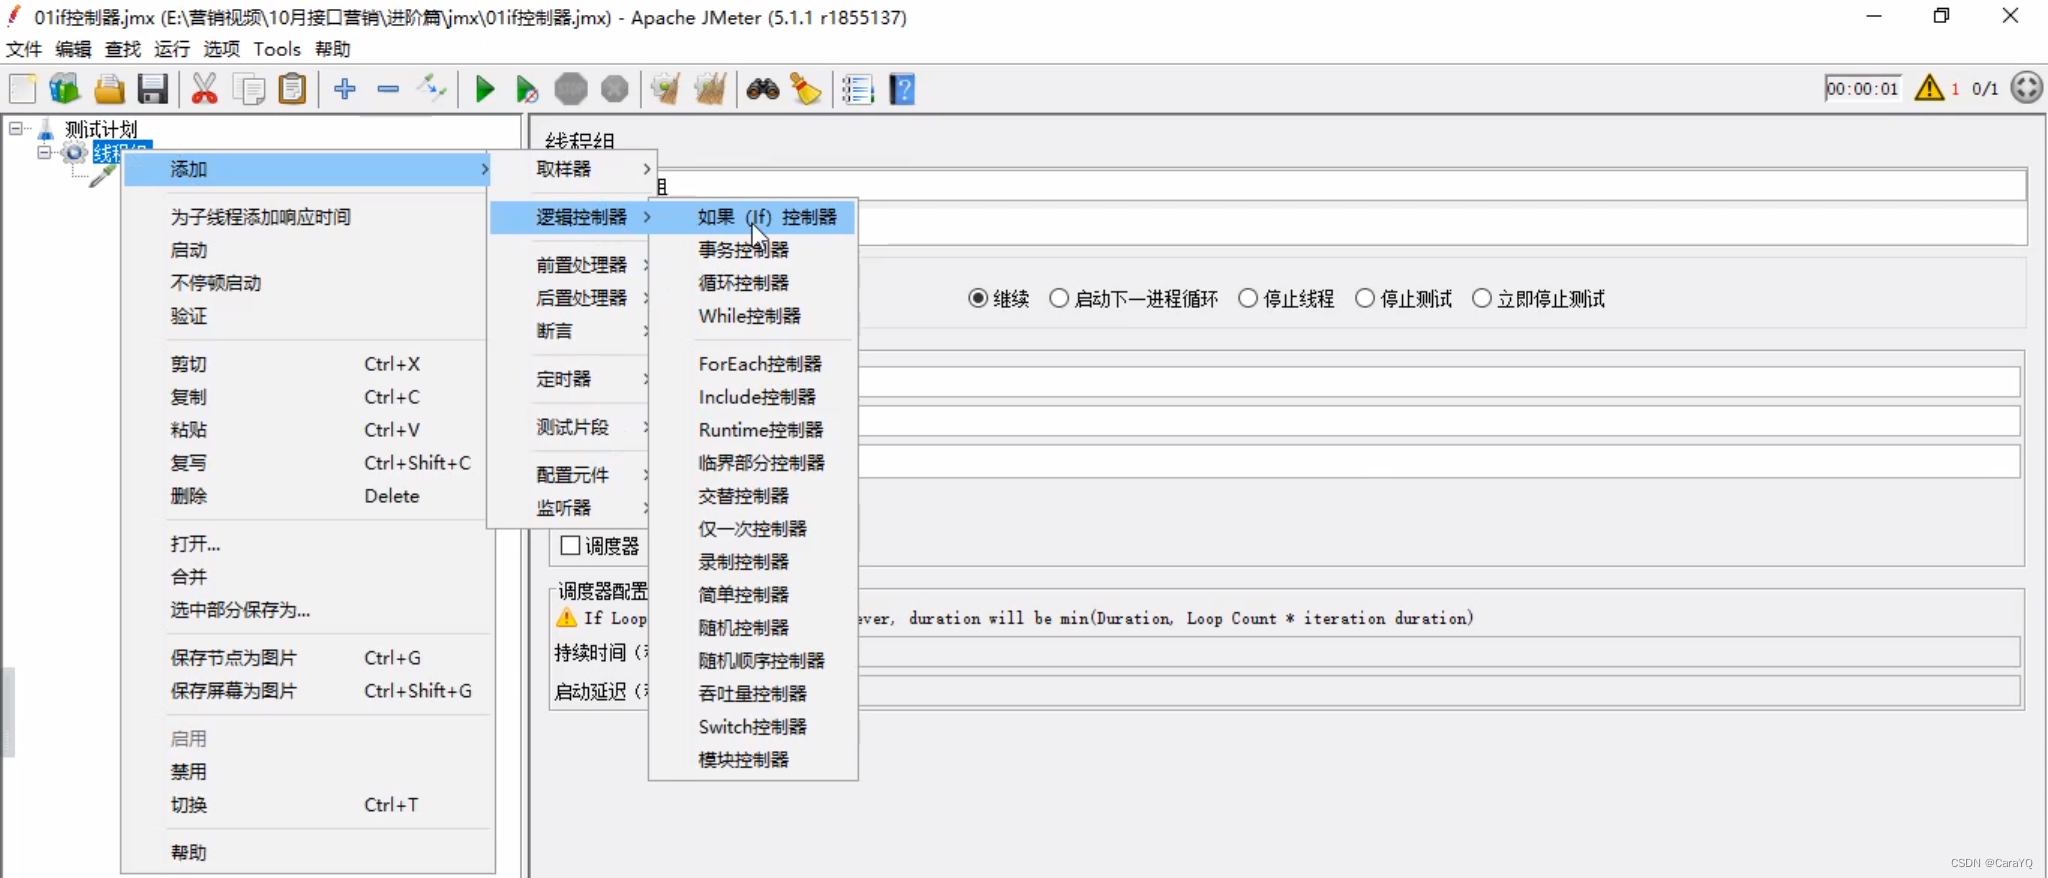Choose 仅一次控制器 from submenu

[x=753, y=529]
